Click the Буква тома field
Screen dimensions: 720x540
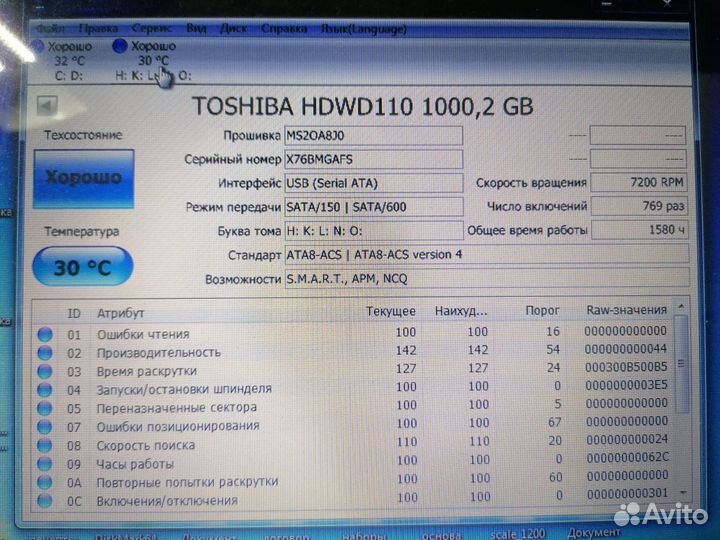(x=373, y=231)
